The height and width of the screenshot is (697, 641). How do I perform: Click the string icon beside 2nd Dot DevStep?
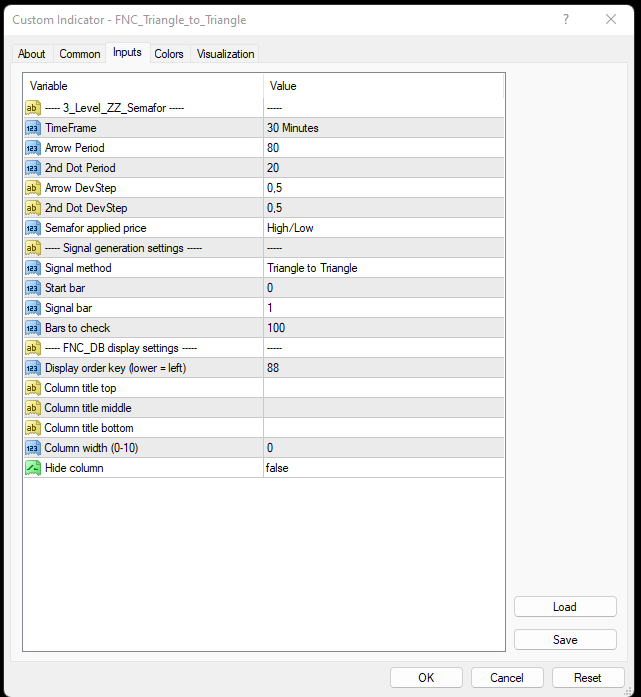(33, 208)
